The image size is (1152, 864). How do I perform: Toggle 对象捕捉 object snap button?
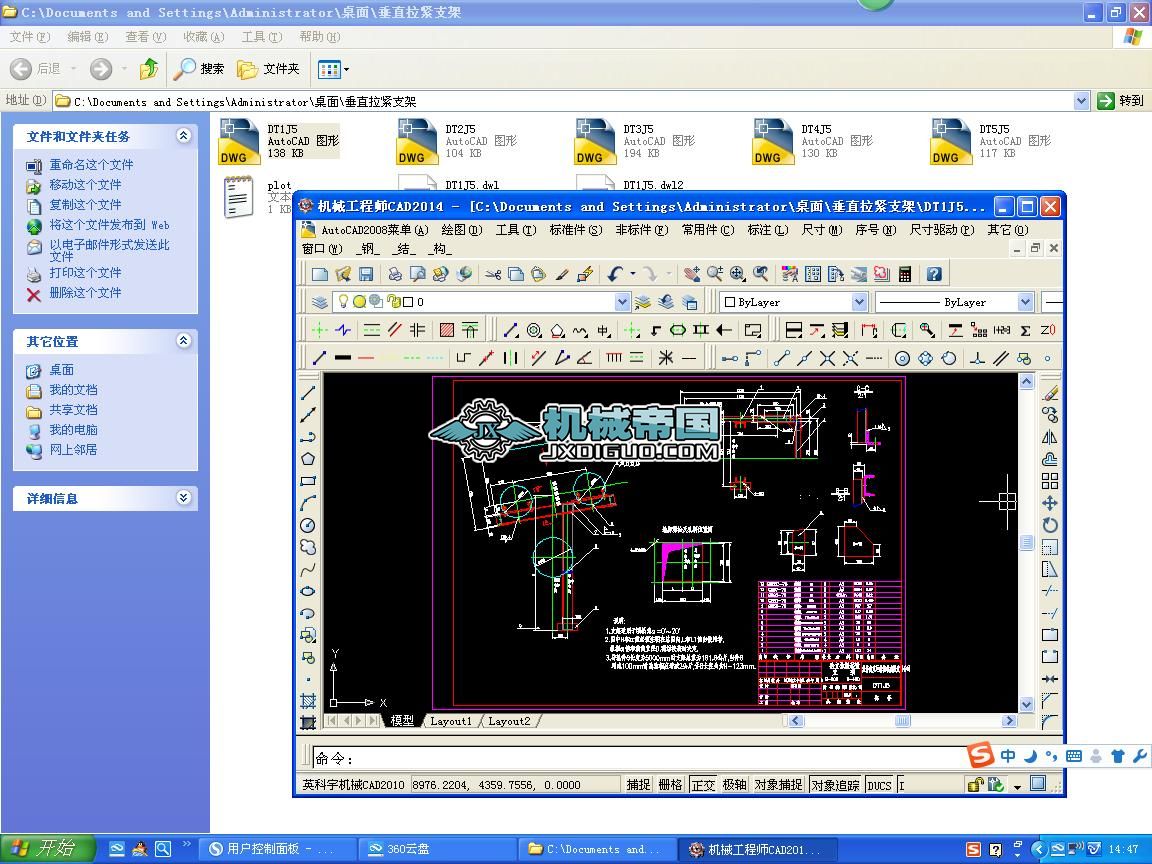(778, 785)
